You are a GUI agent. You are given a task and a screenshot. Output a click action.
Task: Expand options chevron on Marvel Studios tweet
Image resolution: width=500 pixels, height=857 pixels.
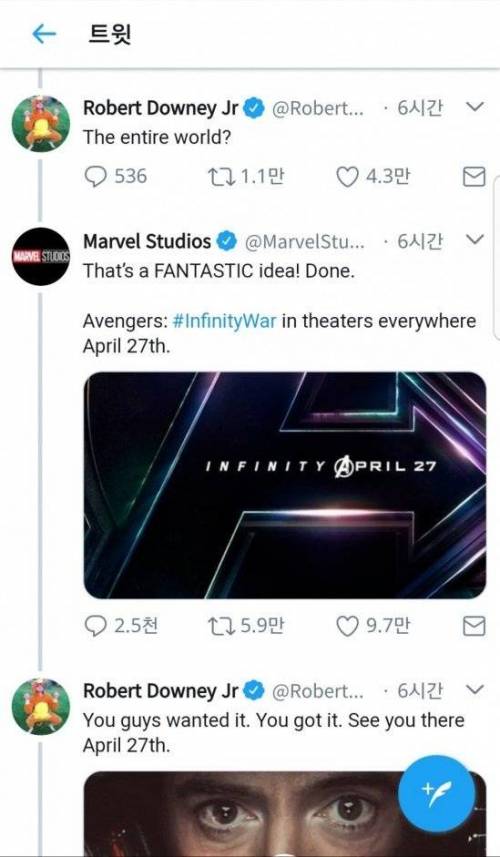point(476,240)
